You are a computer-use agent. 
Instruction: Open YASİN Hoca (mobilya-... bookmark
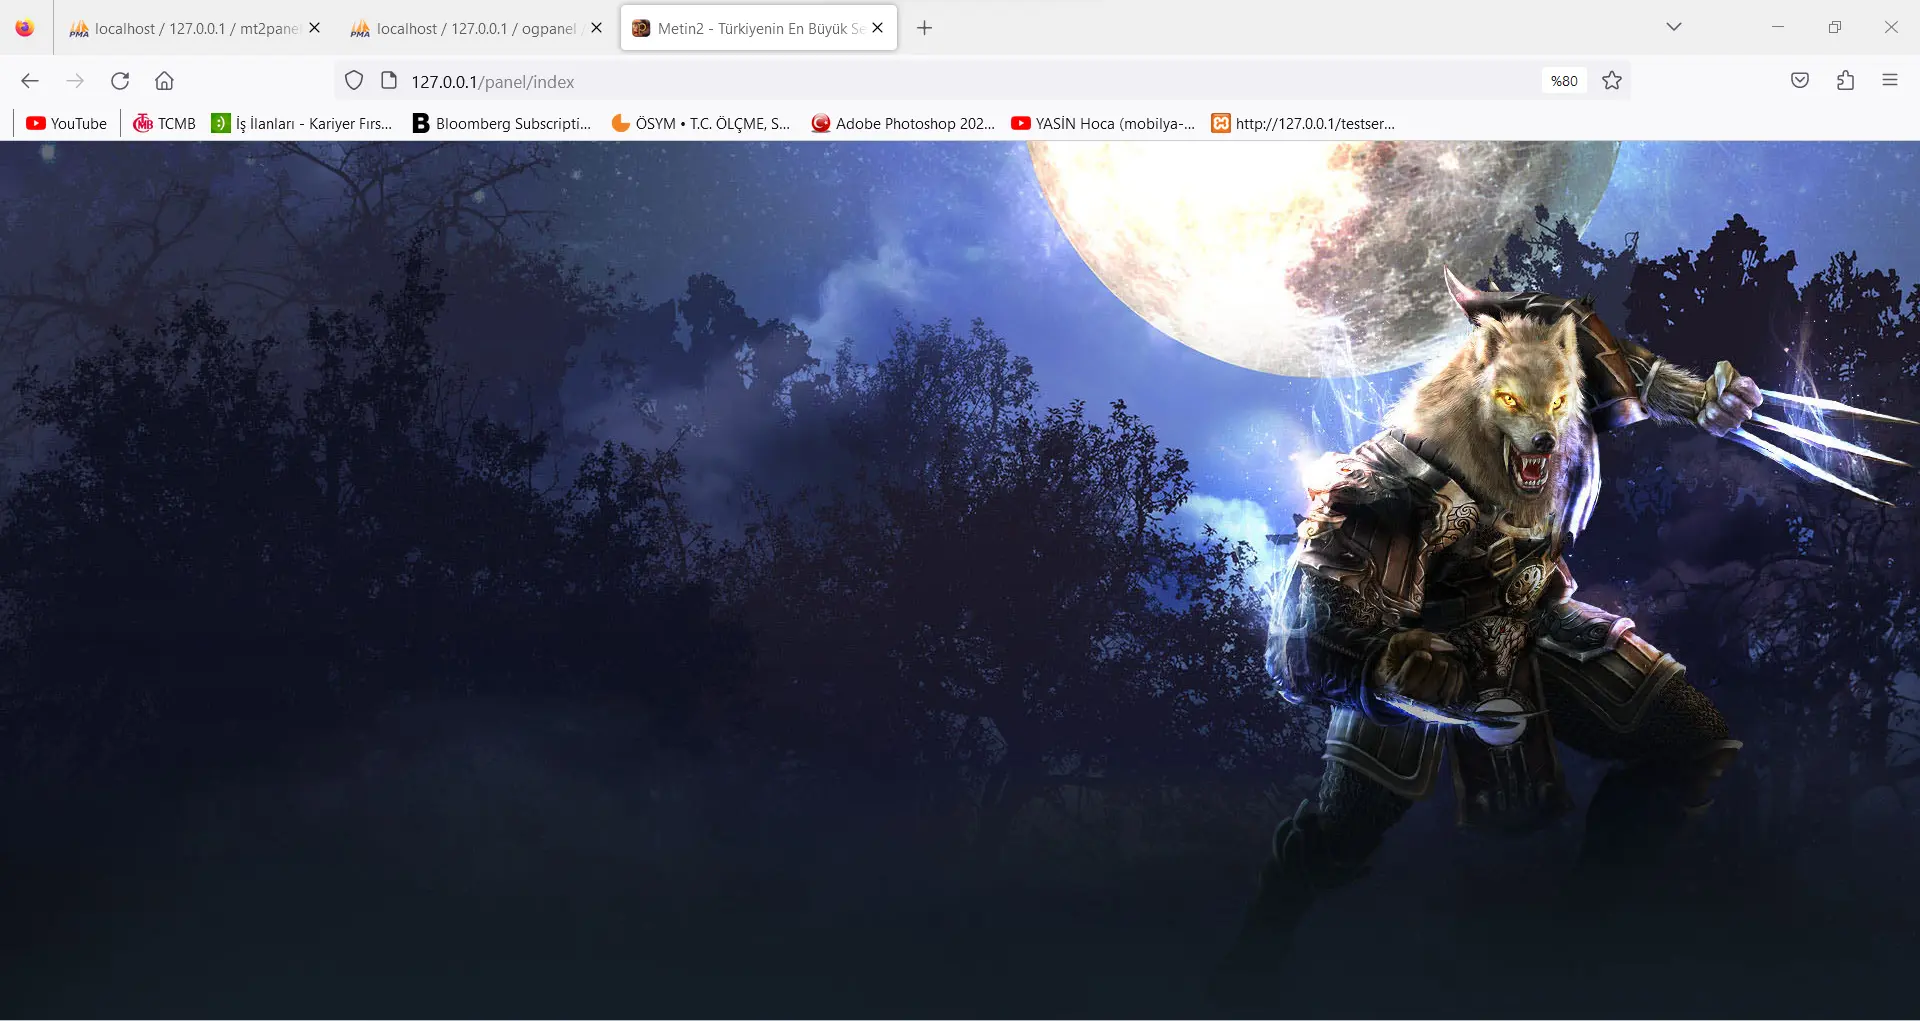[x=1103, y=123]
